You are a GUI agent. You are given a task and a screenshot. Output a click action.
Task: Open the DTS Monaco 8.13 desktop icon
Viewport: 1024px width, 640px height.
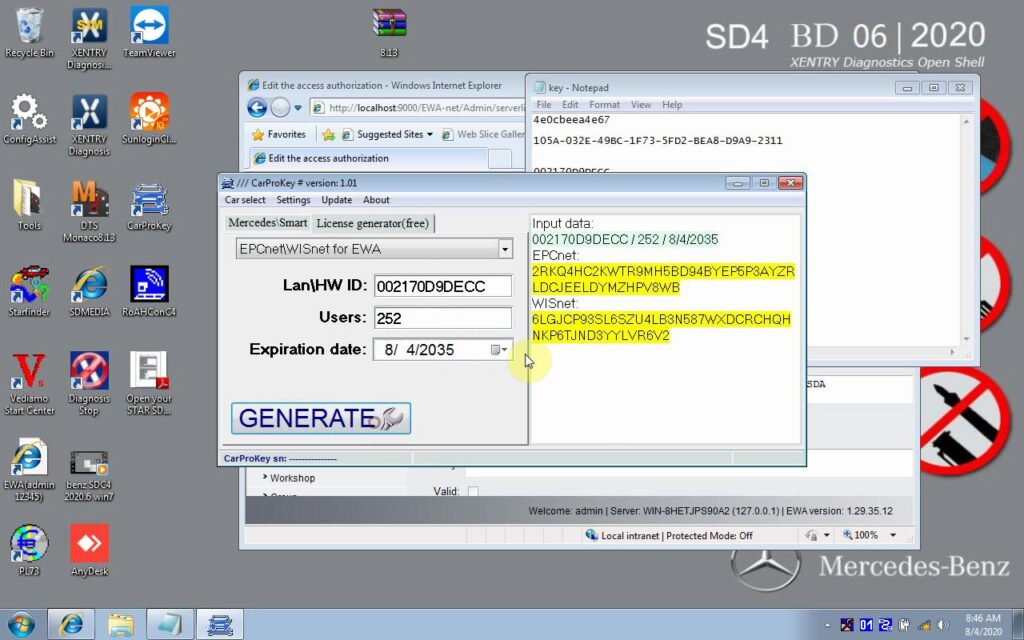click(89, 200)
